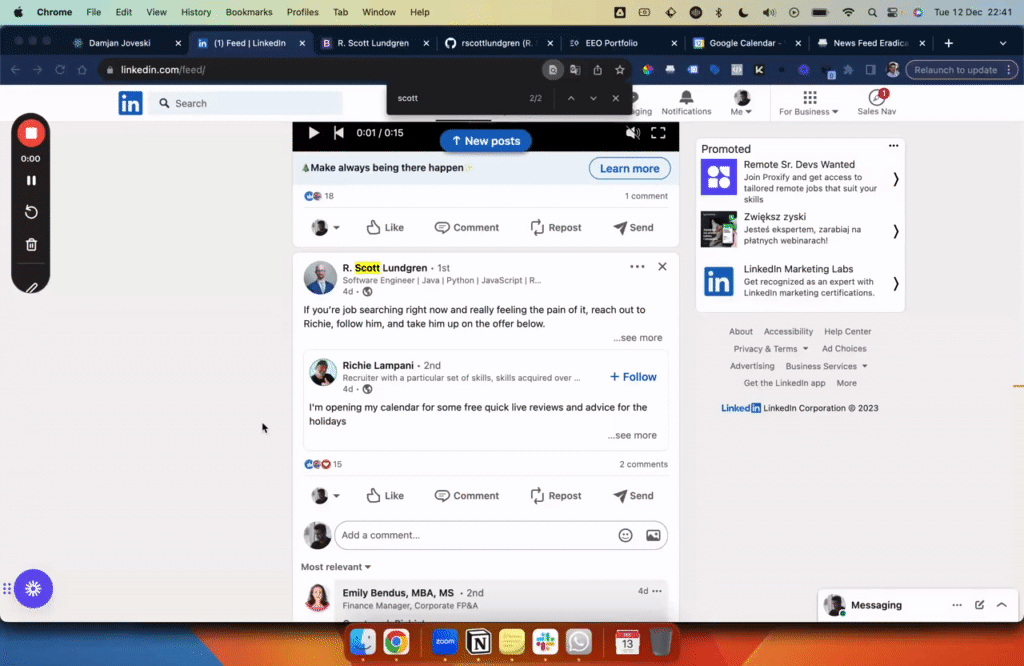Dismiss R. Scott Lundgren's post
1024x666 pixels.
point(662,266)
